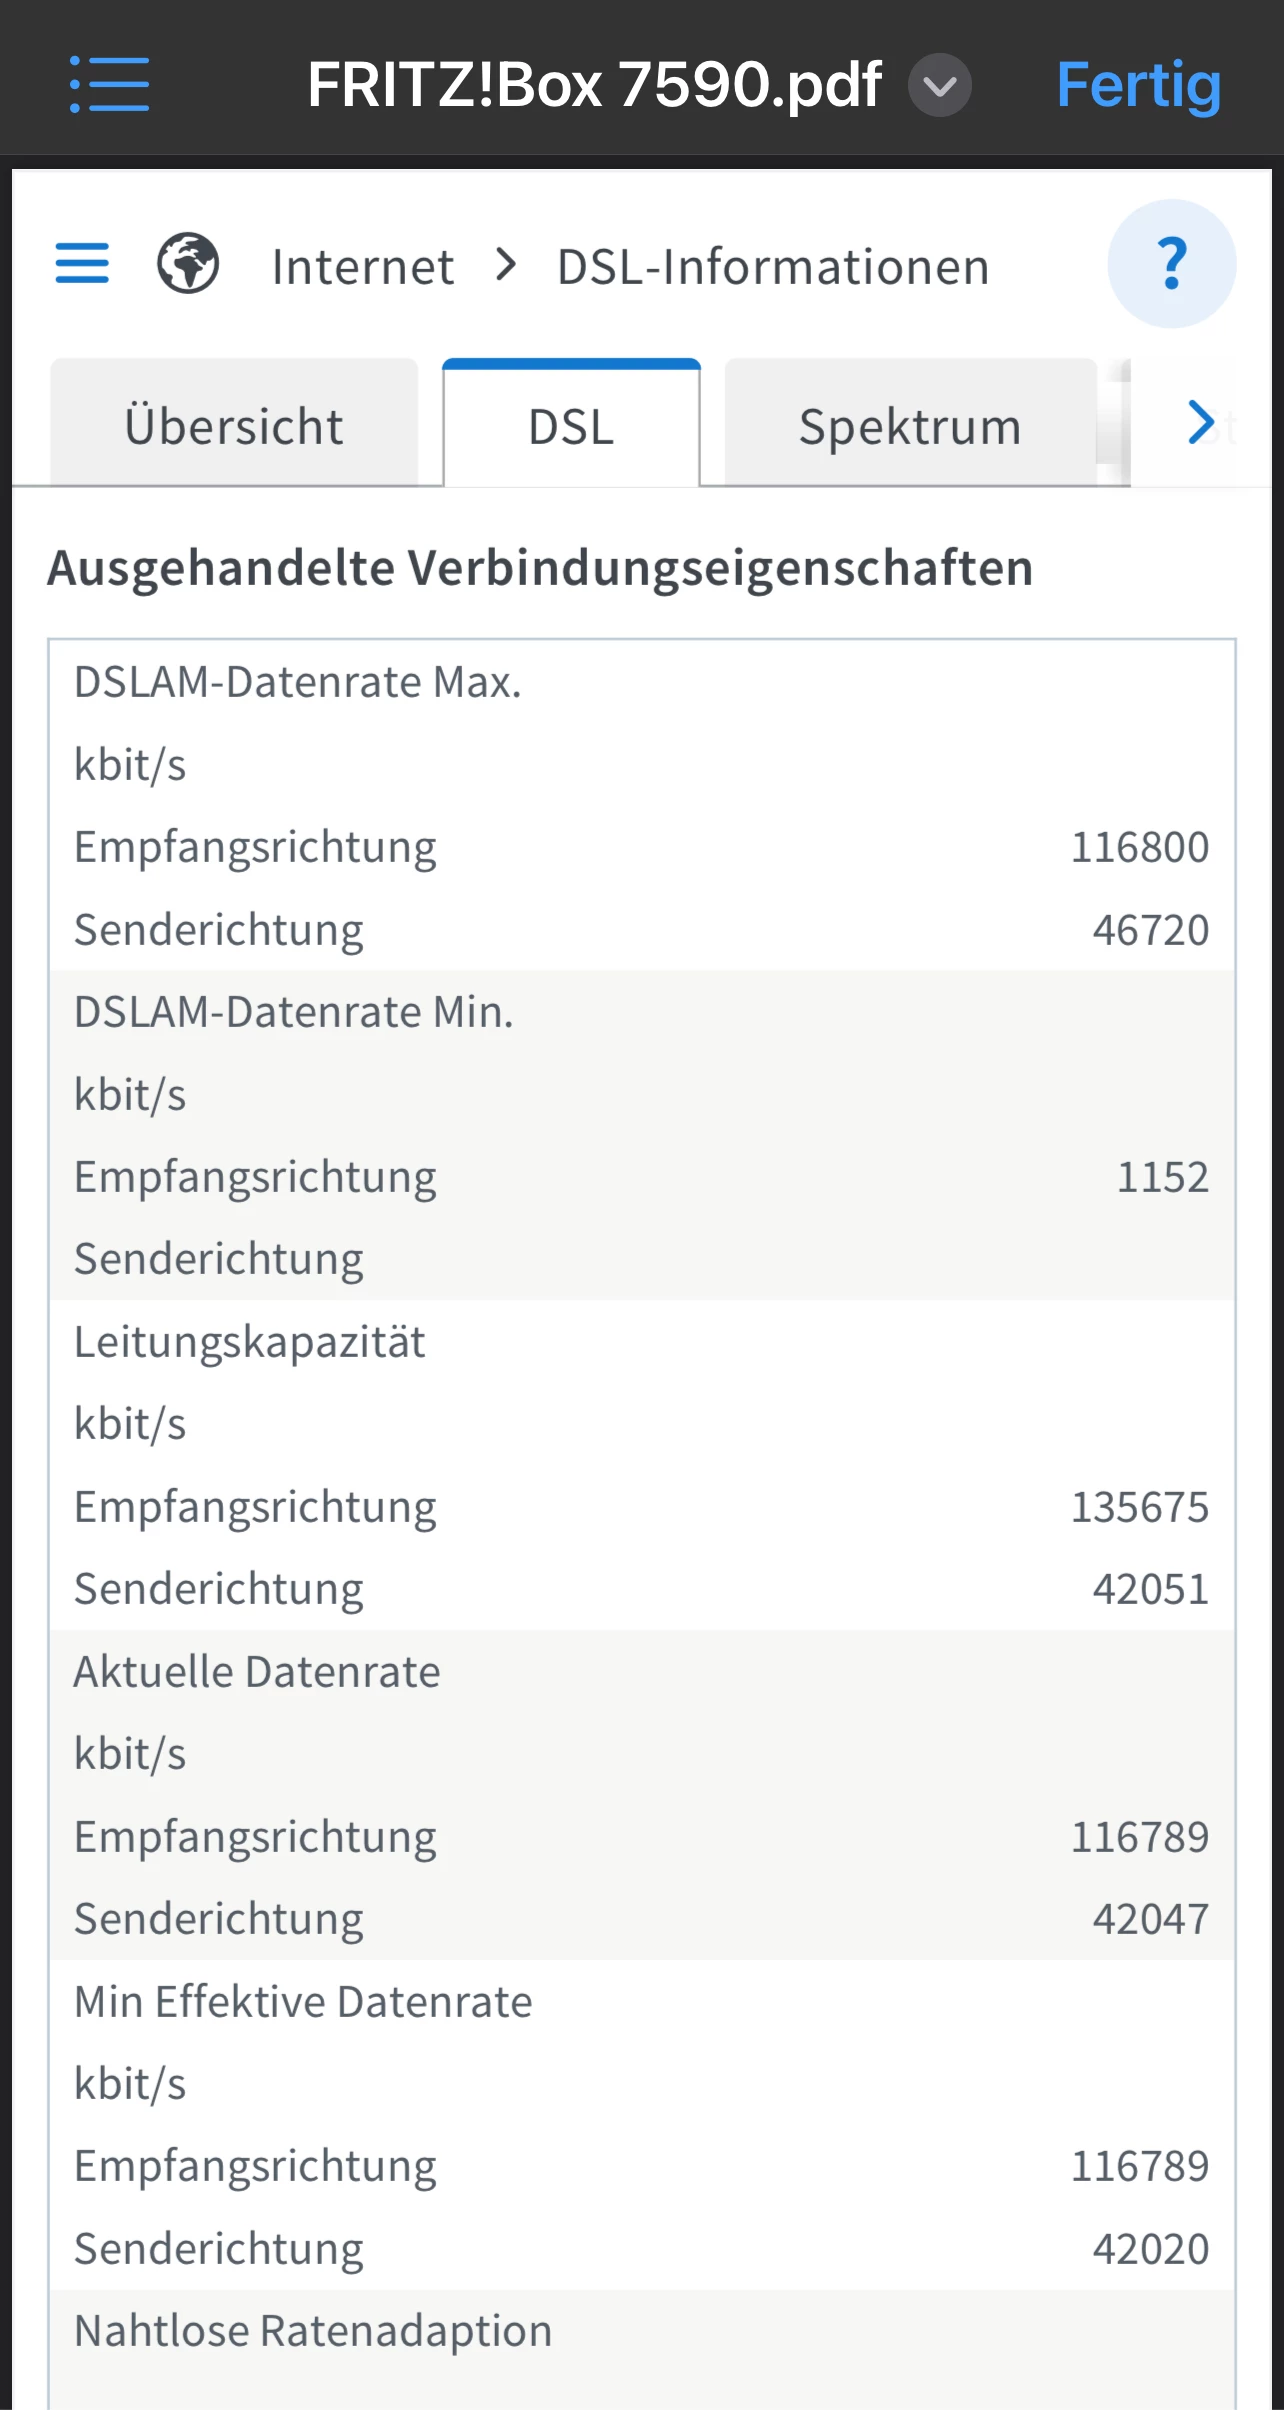Viewport: 1284px width, 2410px height.
Task: Open help with the question mark icon
Action: point(1171,264)
